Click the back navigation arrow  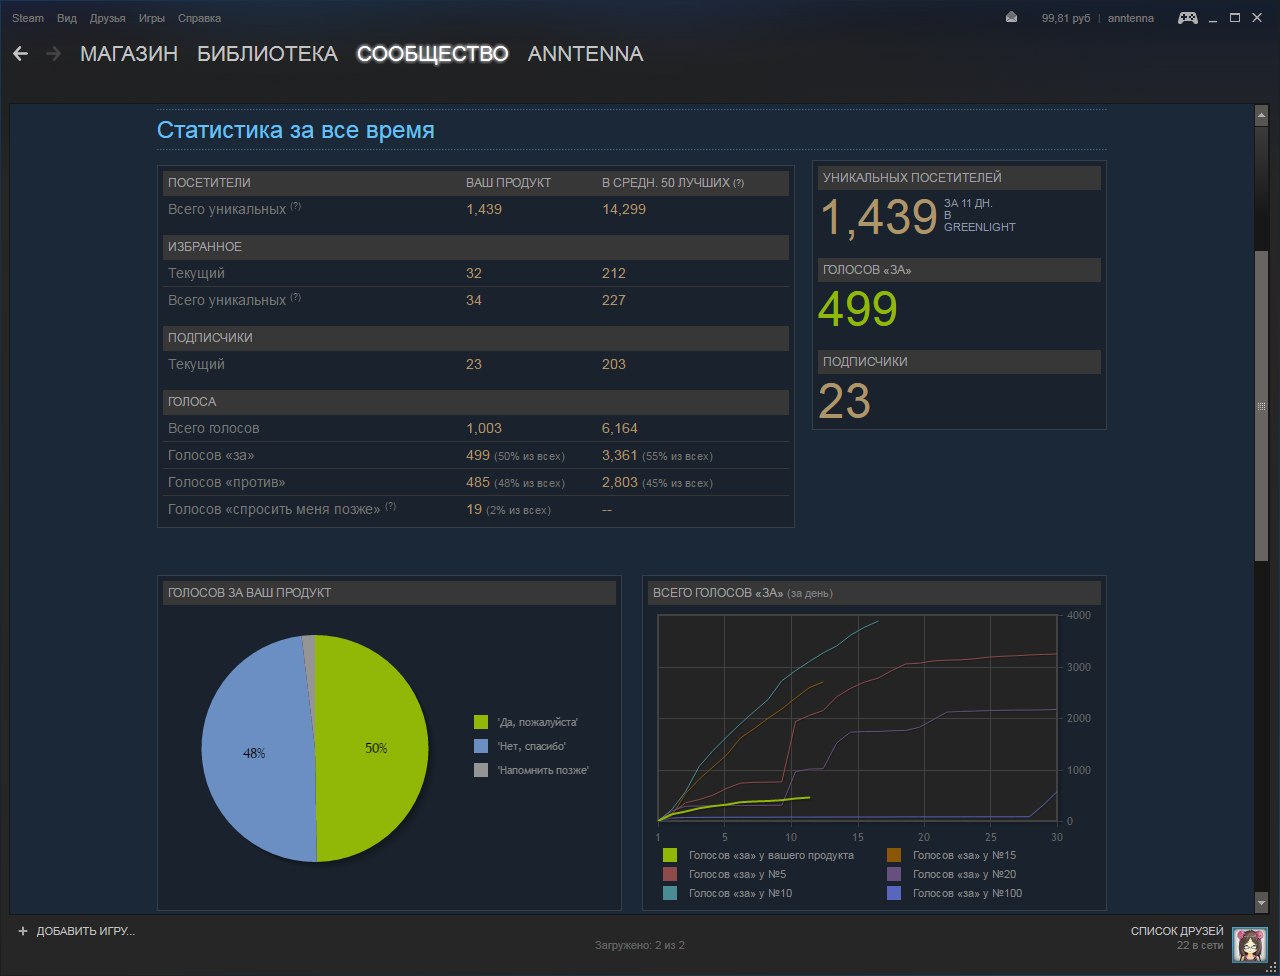click(20, 54)
